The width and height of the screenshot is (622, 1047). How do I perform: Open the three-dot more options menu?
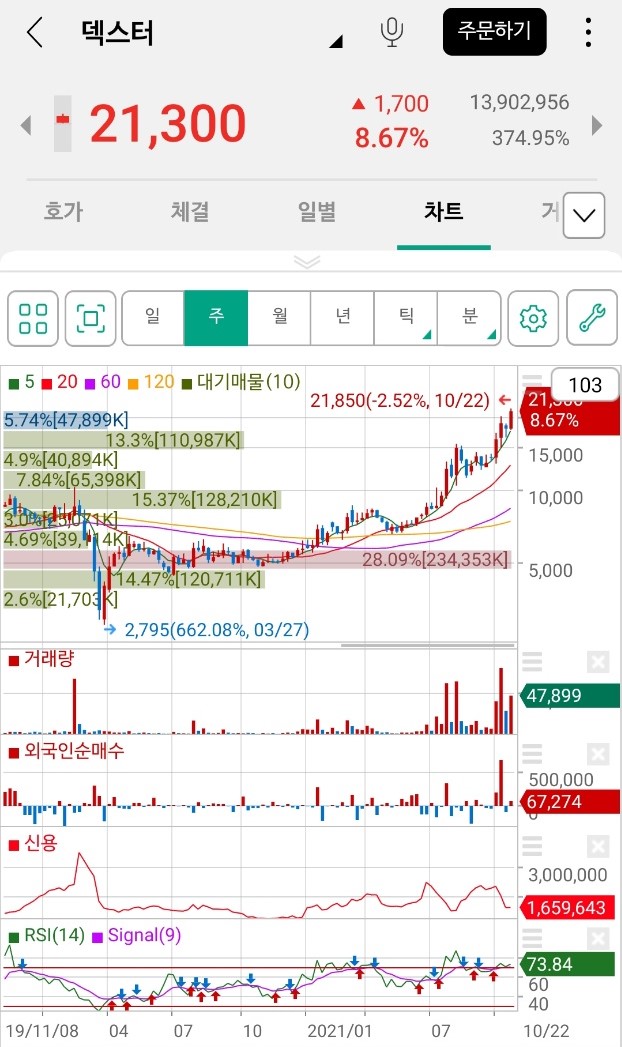(x=588, y=32)
